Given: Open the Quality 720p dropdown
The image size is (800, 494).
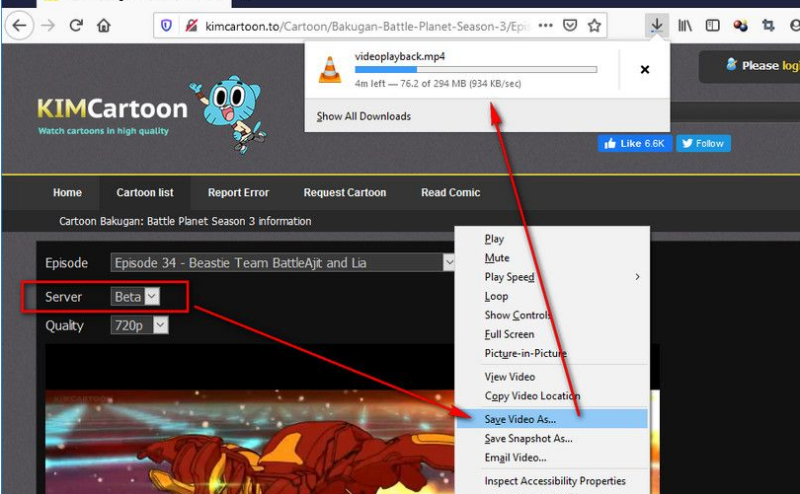Looking at the screenshot, I should 139,325.
